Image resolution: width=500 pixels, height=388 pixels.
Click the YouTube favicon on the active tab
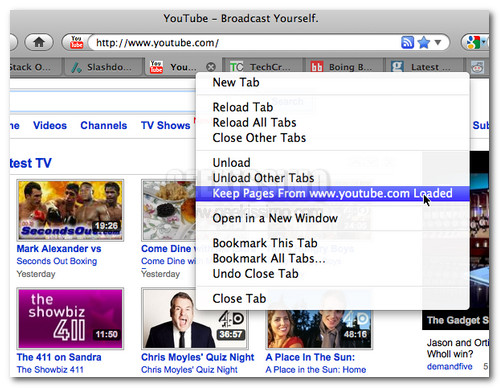tap(156, 67)
